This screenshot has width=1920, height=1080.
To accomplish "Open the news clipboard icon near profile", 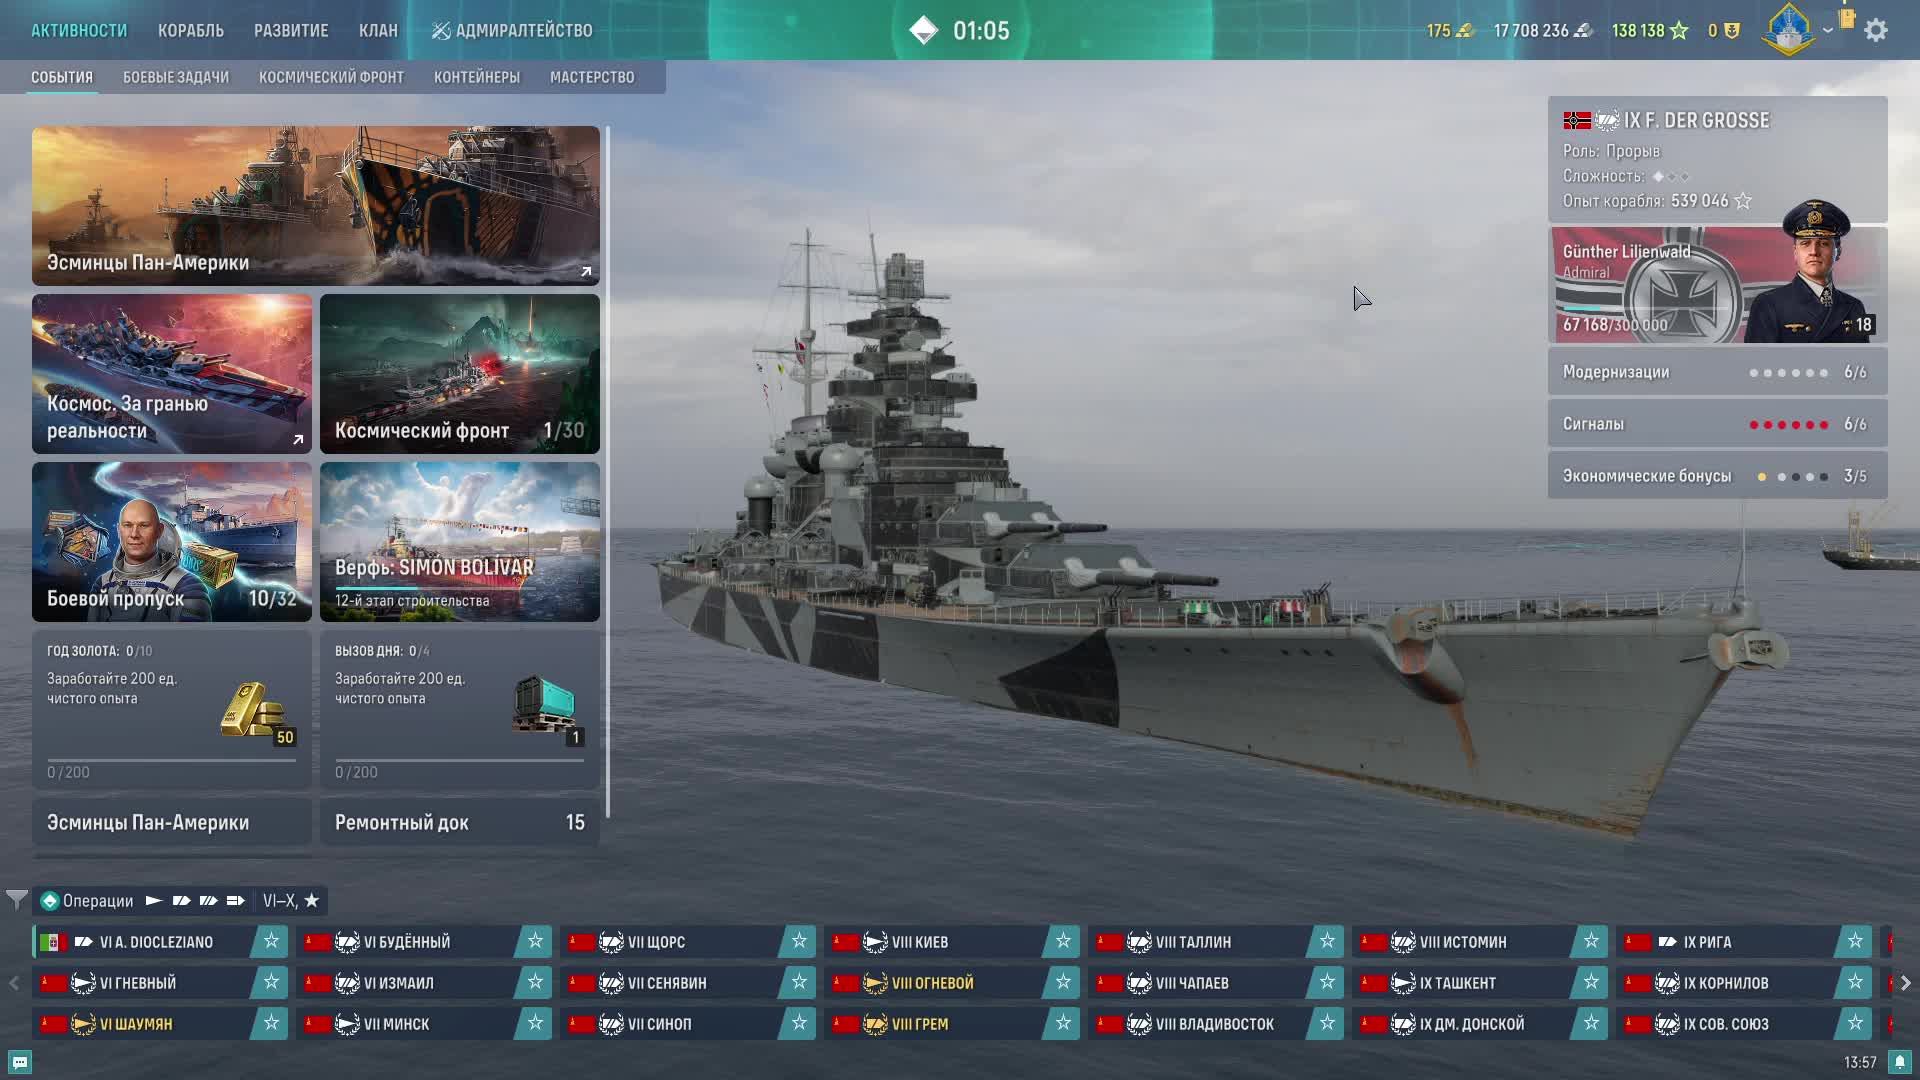I will pos(1846,18).
